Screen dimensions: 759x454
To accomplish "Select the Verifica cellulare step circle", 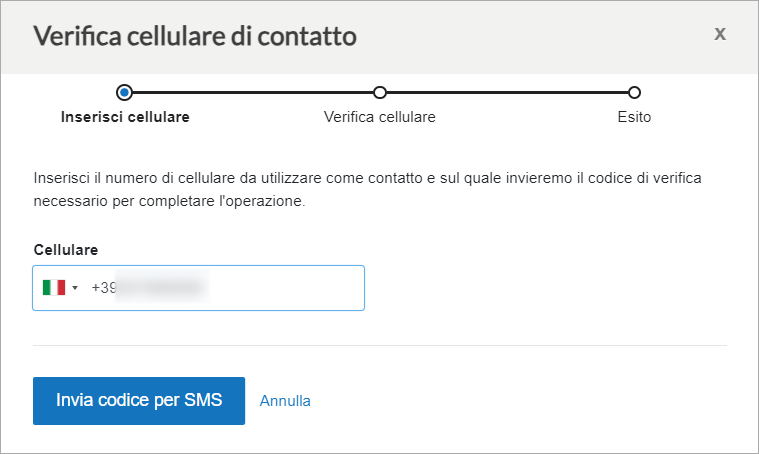I will tap(380, 92).
